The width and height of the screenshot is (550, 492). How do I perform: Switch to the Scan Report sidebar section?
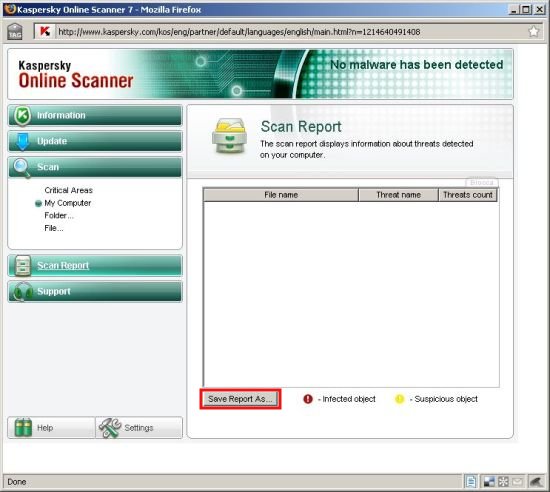tap(95, 265)
